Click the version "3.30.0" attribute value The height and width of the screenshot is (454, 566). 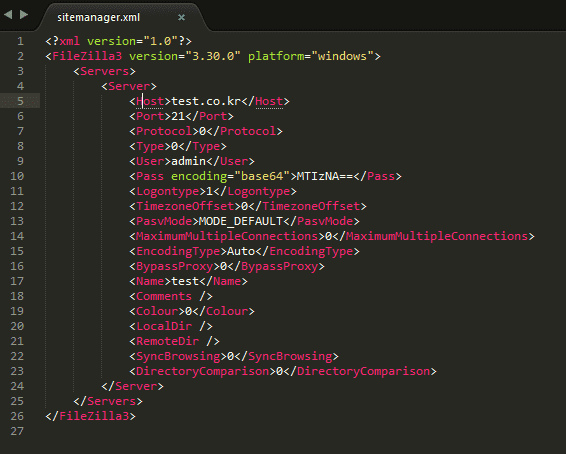213,56
